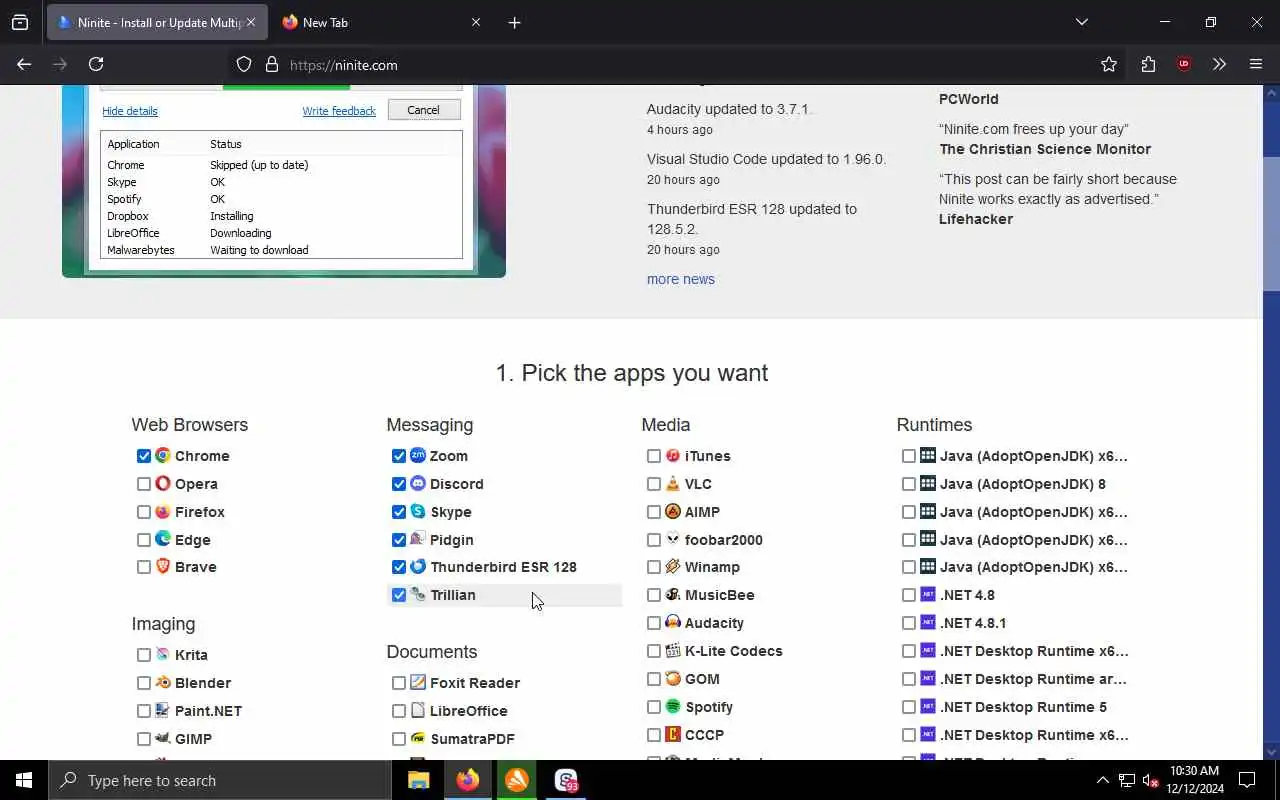The height and width of the screenshot is (800, 1280).
Task: Open the notification center icon
Action: click(1247, 780)
